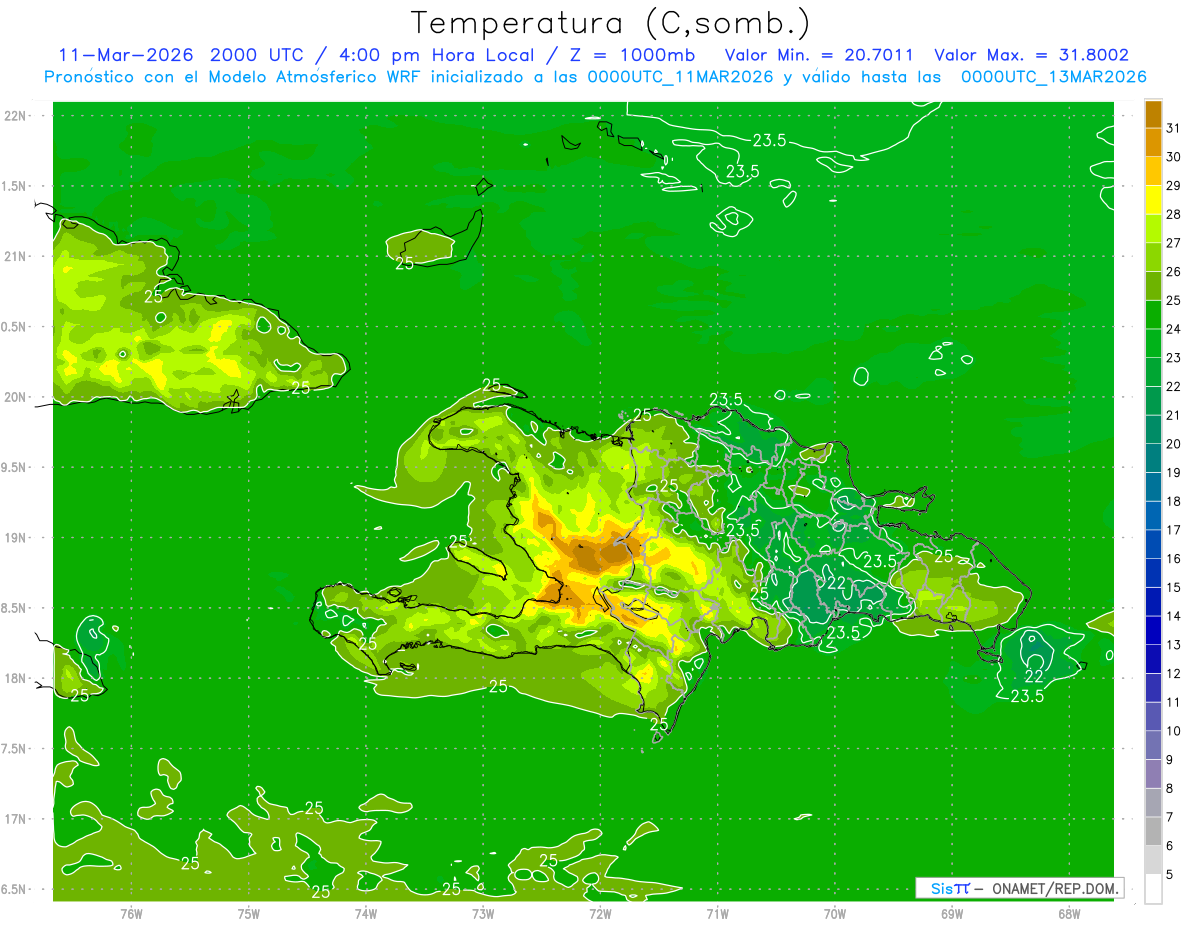
Task: Click the 'Sis' logo text in credit box
Action: pyautogui.click(x=940, y=888)
